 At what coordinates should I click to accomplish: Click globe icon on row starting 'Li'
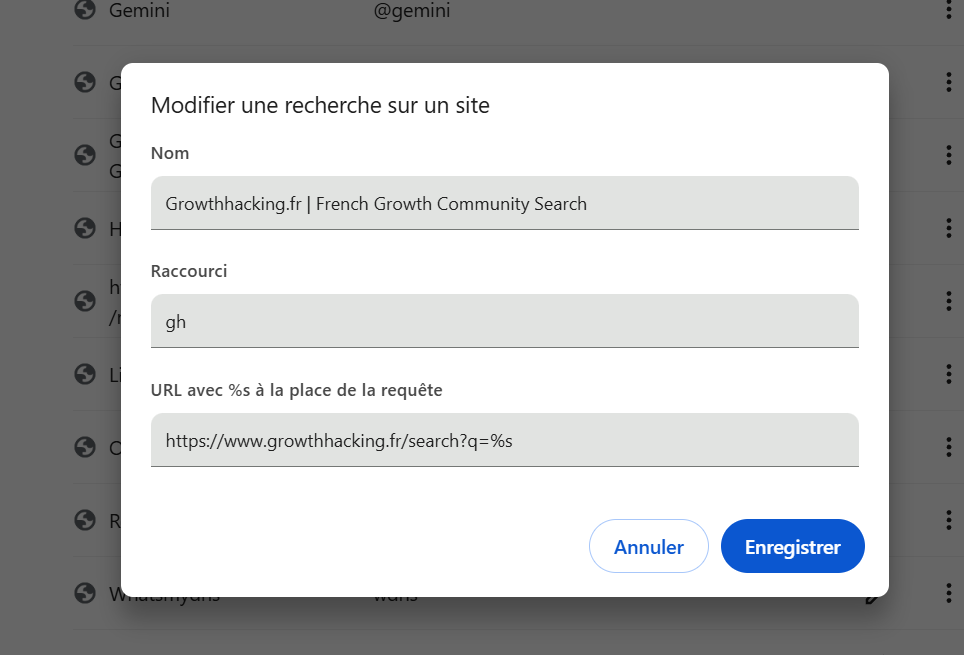point(85,374)
